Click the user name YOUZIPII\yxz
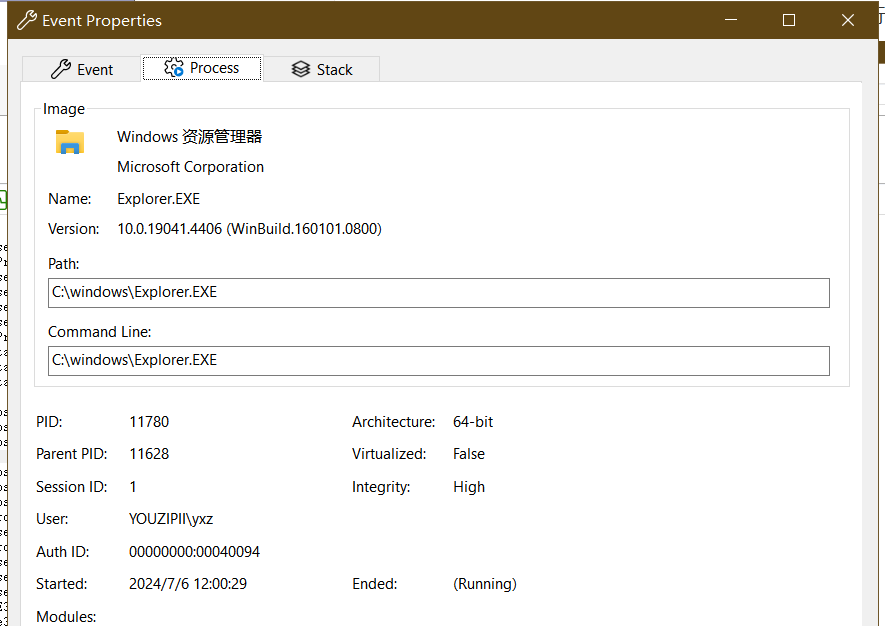 tap(171, 519)
